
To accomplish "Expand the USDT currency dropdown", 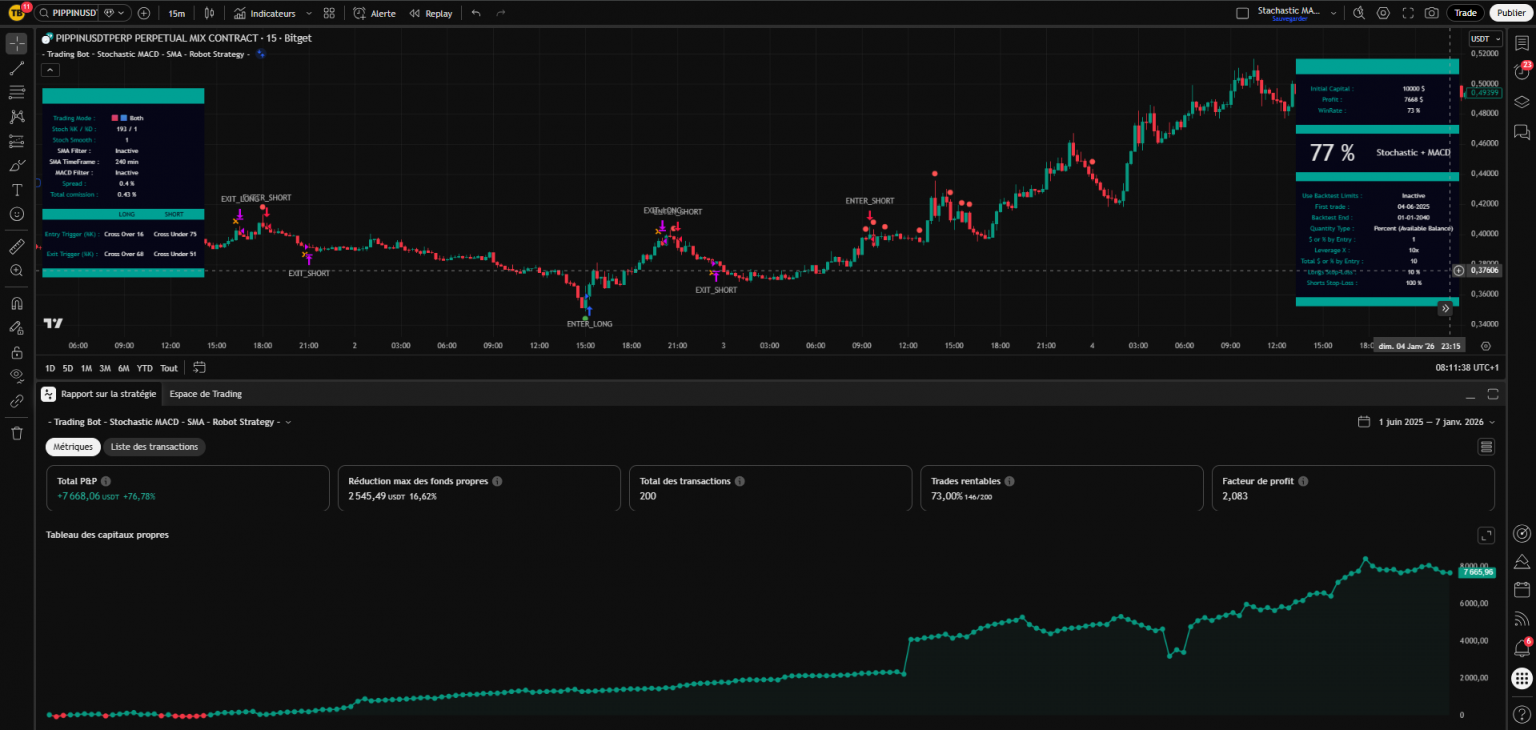I will pyautogui.click(x=1479, y=39).
